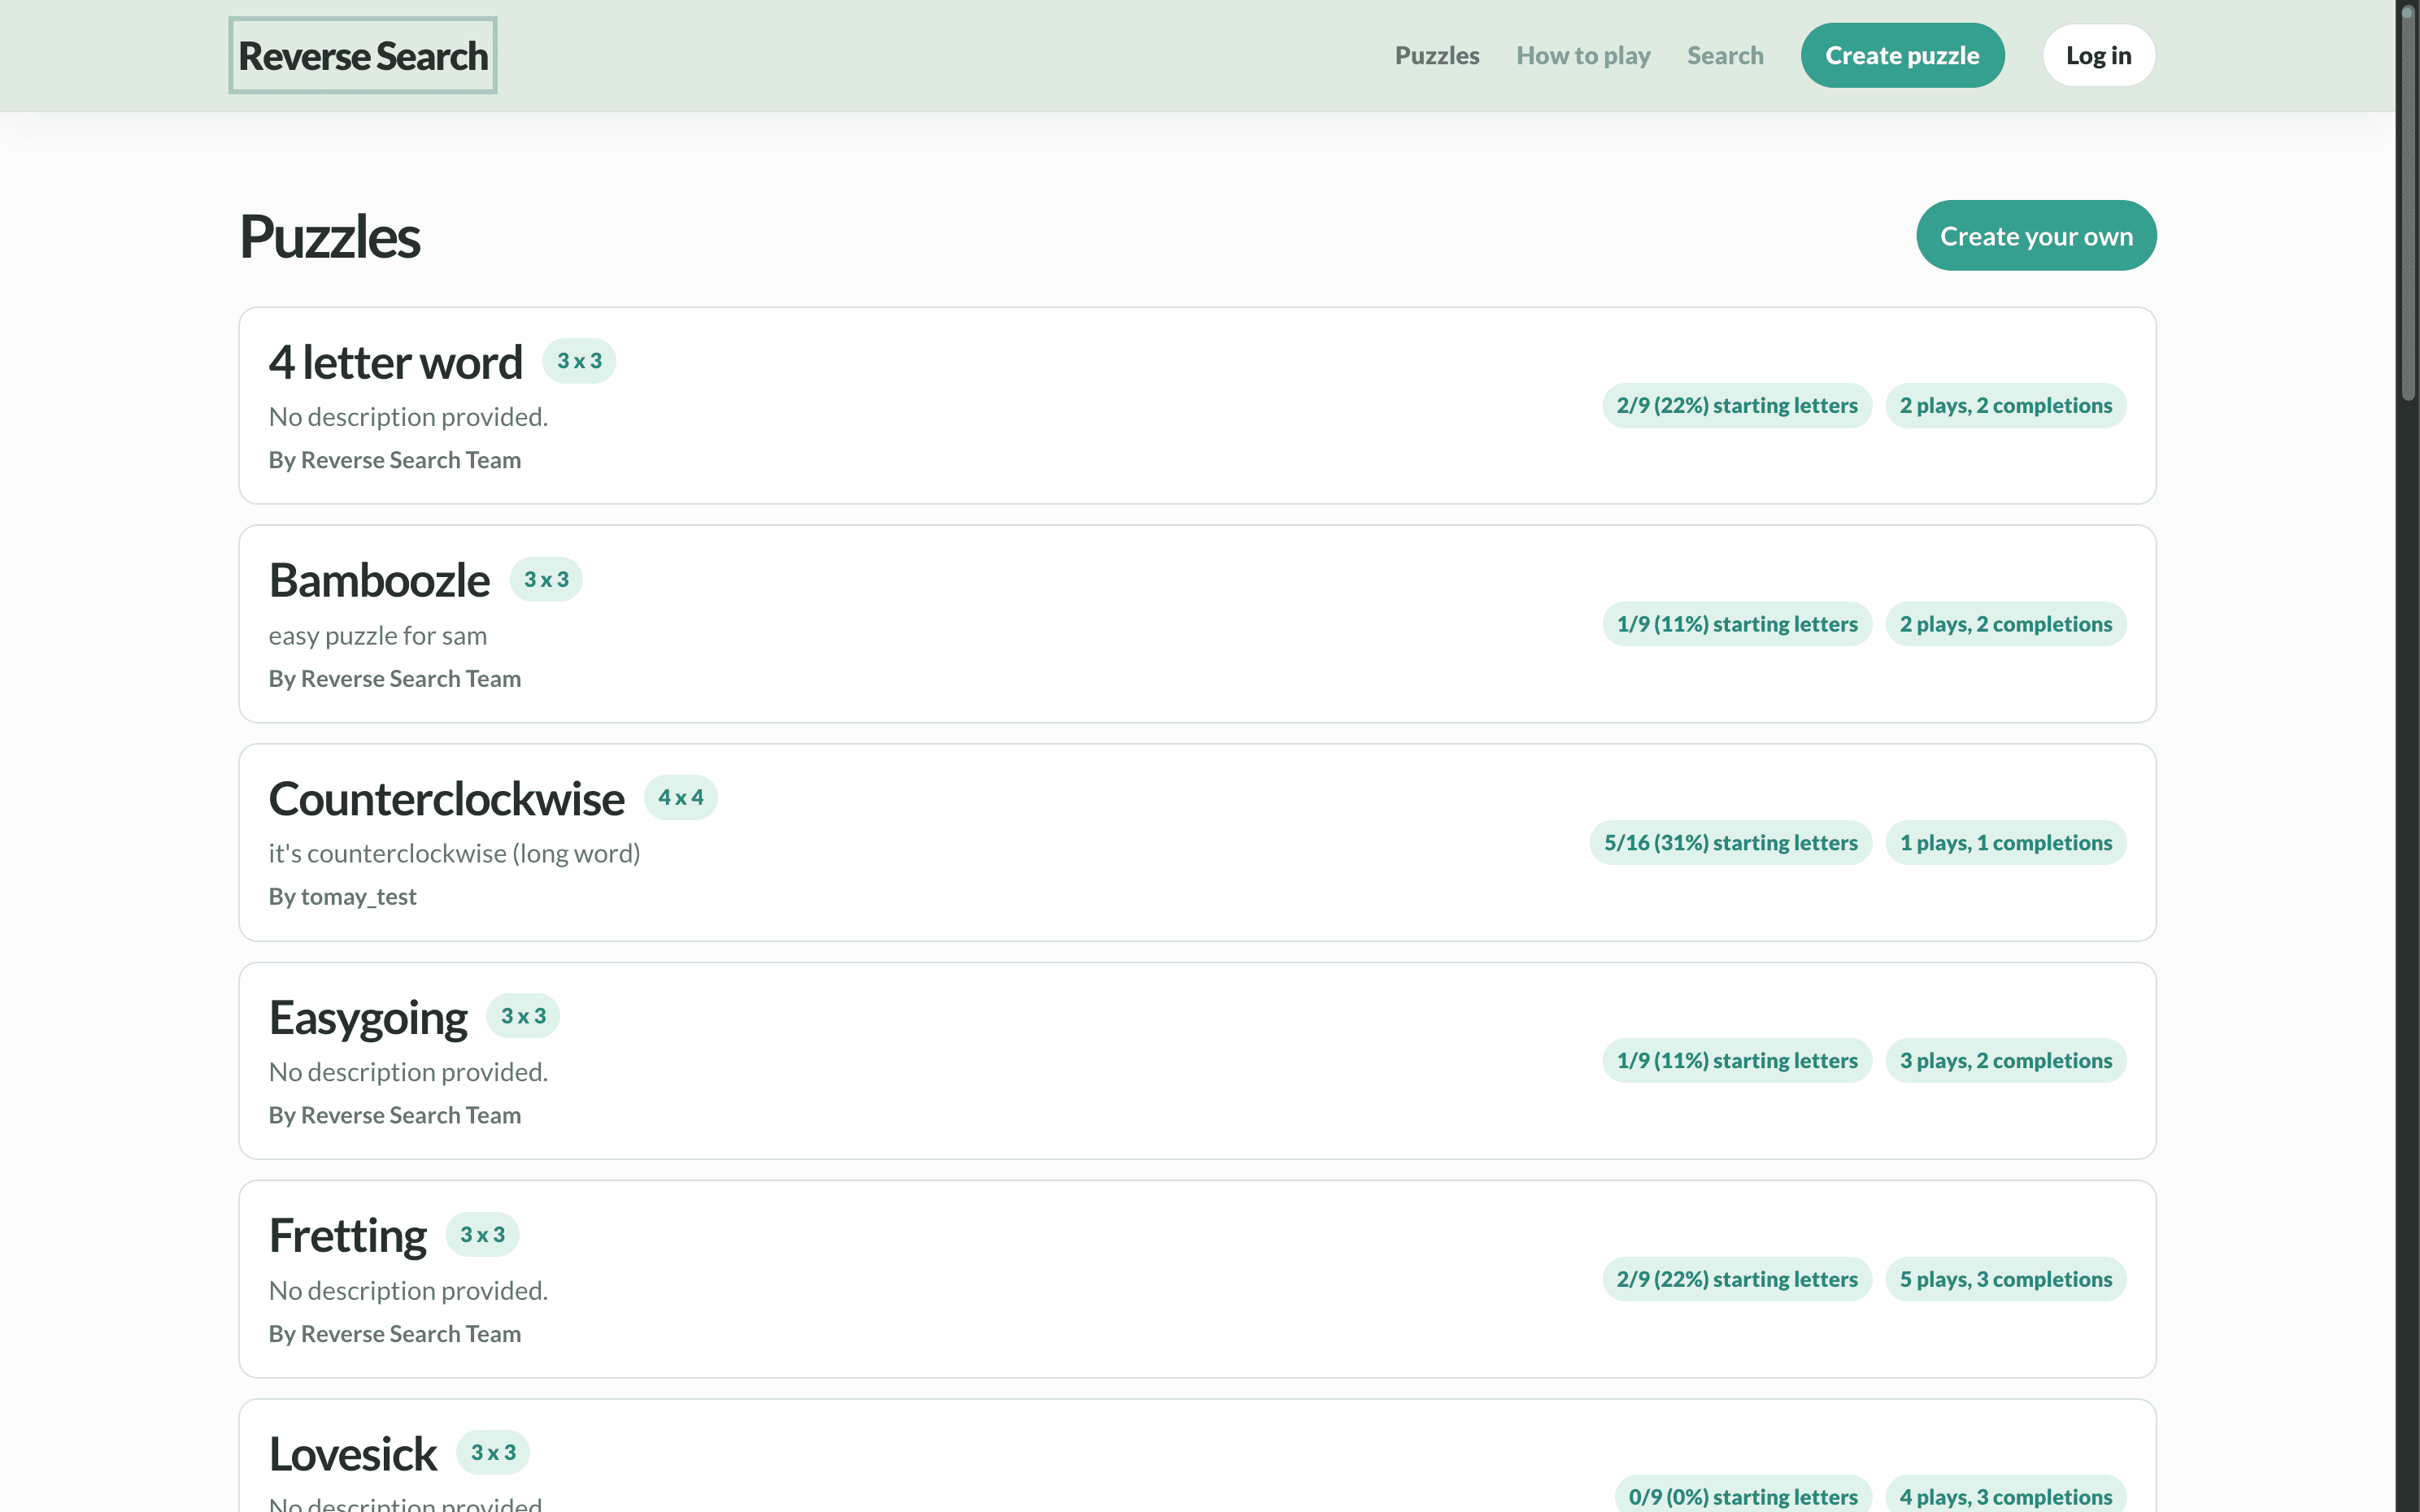Click 'By Reverse Search Team' under Bamboozle

pos(395,679)
